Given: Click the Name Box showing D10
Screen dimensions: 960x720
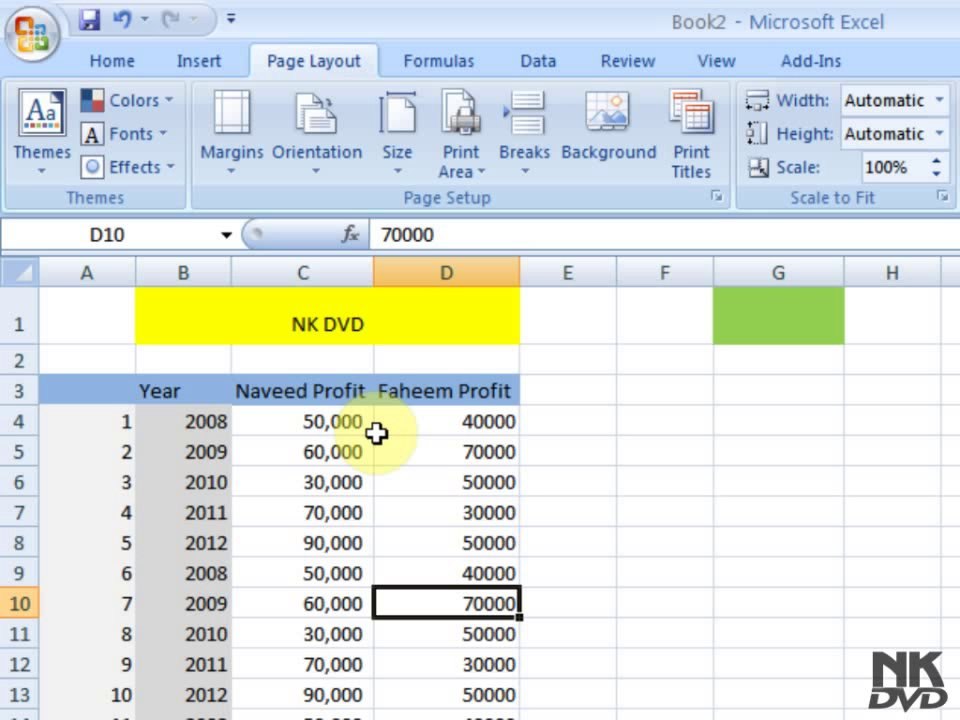Looking at the screenshot, I should 108,234.
